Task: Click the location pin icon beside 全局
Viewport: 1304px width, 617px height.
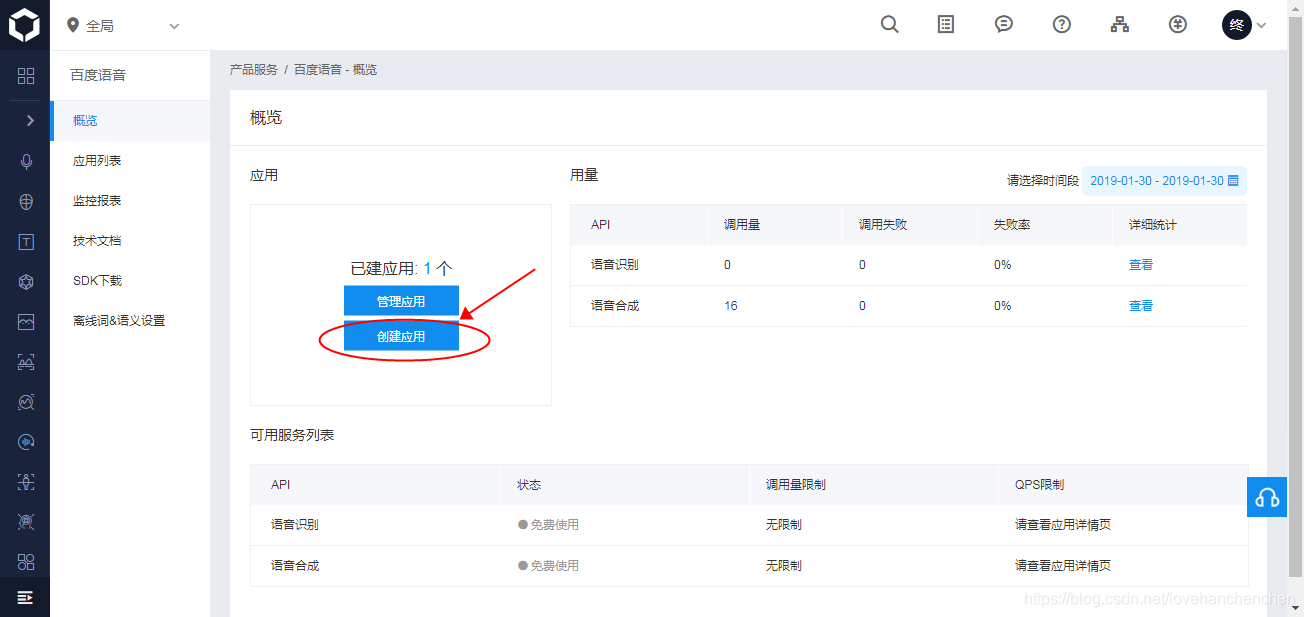Action: [72, 25]
